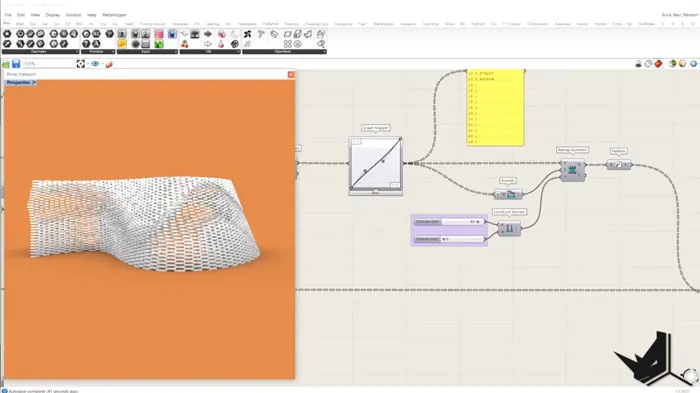Click the Domain start slider
Screen dimensions: 700x393
click(x=450, y=222)
